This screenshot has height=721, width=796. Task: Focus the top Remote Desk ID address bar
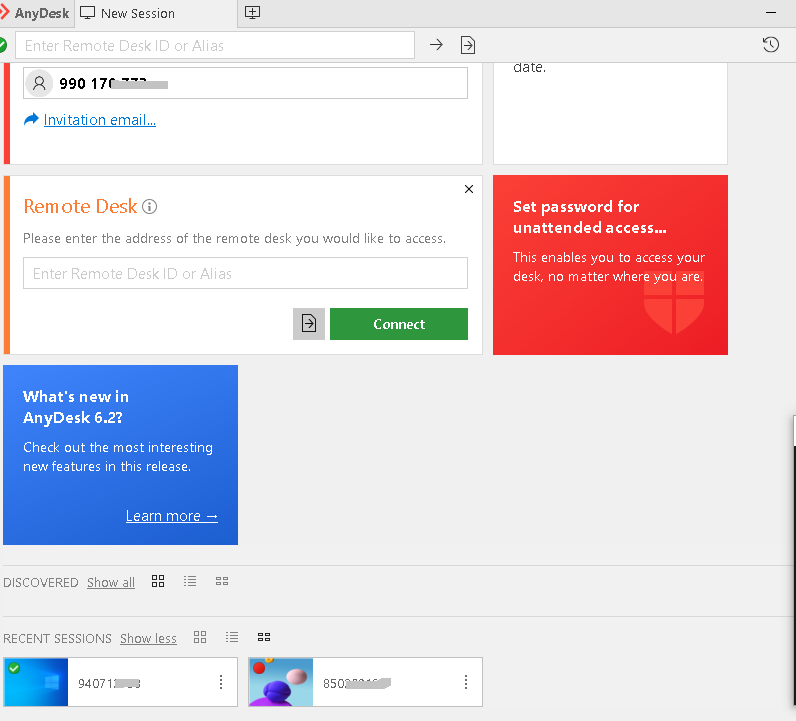215,45
